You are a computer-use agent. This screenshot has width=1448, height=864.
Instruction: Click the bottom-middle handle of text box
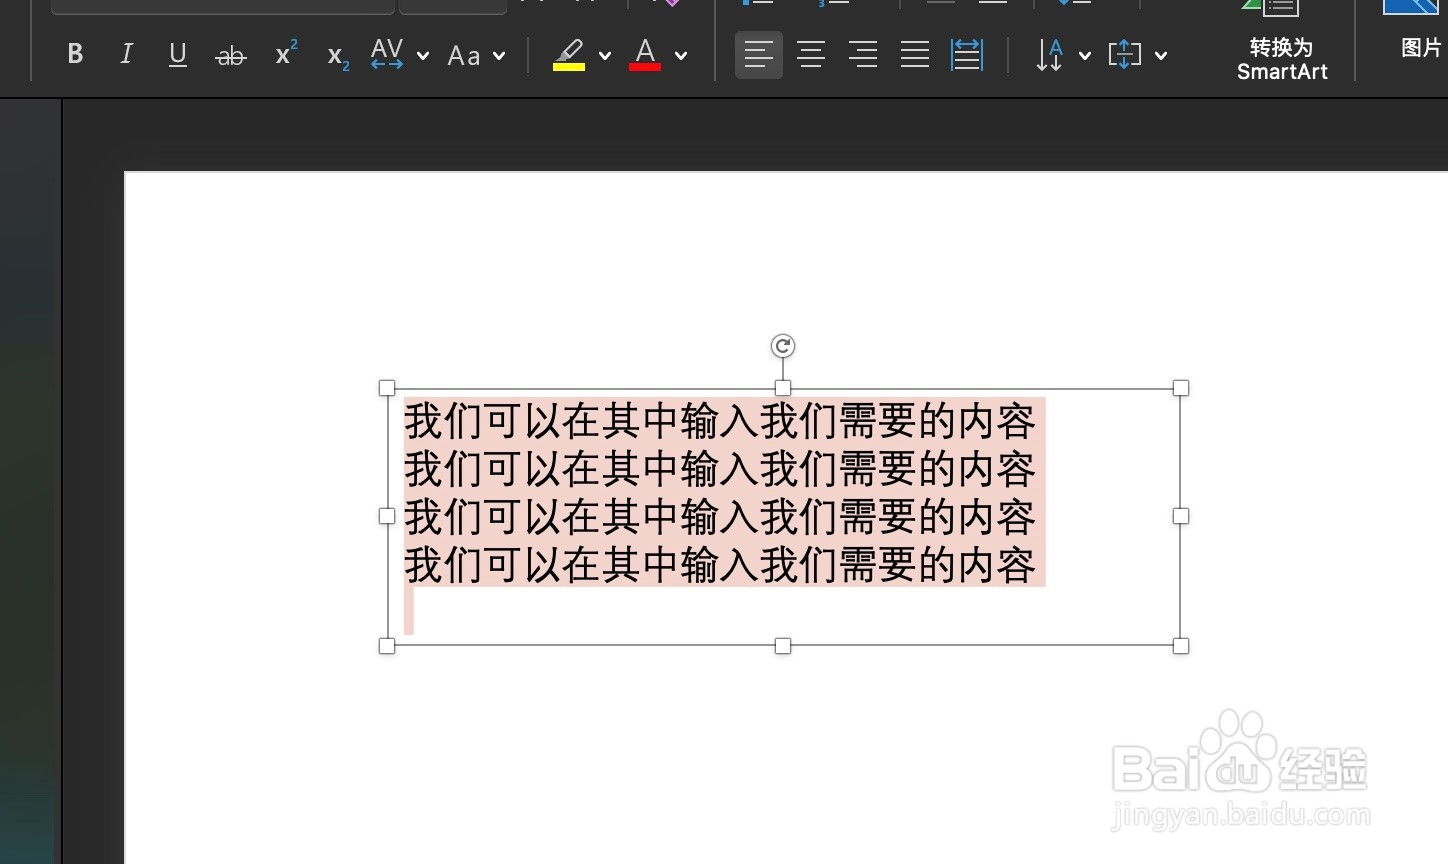[783, 646]
